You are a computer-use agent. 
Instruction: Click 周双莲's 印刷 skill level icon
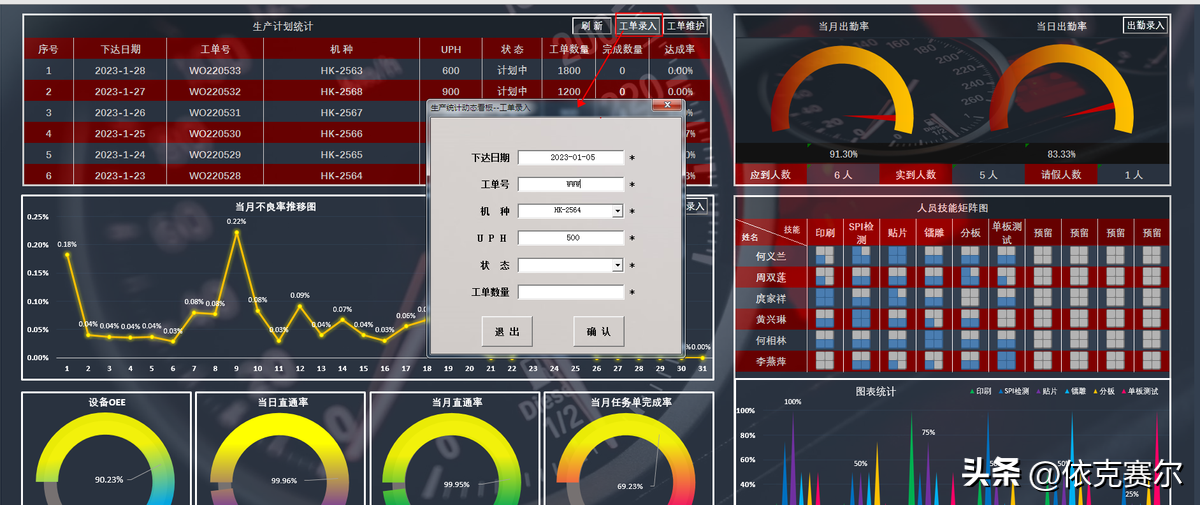[825, 277]
